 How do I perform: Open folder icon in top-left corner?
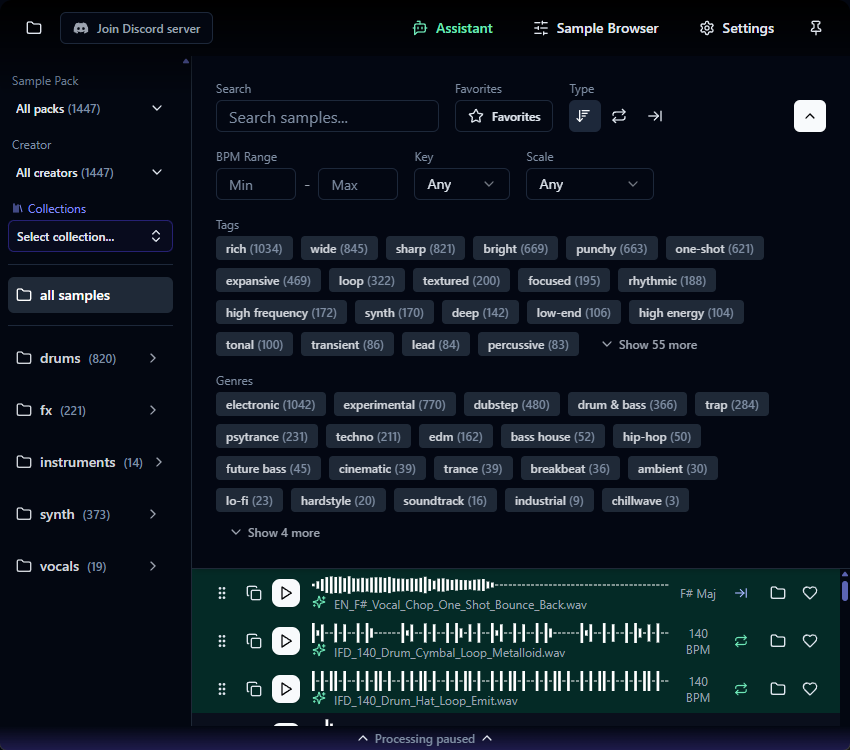(34, 28)
